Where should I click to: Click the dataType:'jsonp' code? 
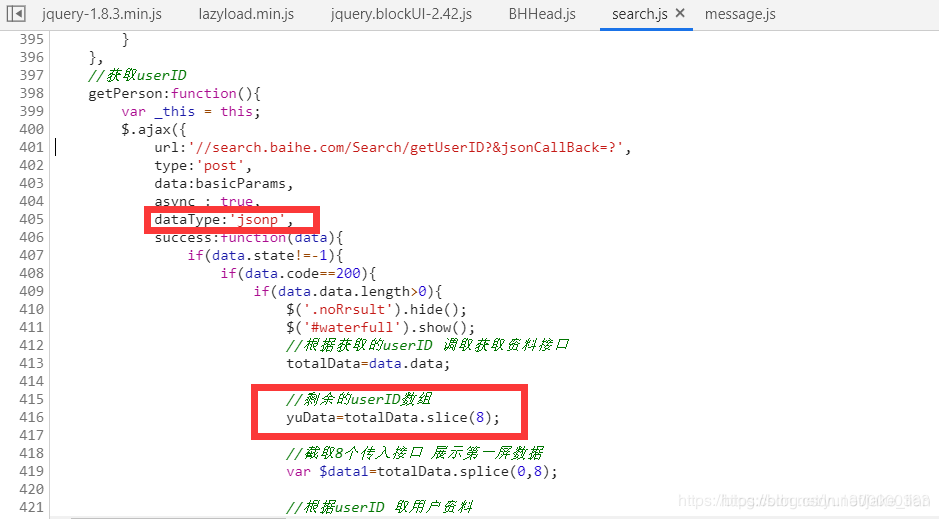(x=224, y=220)
